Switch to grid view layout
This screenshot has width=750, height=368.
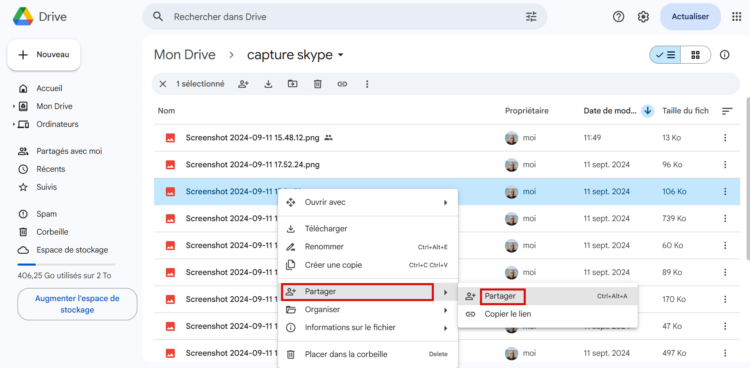695,55
